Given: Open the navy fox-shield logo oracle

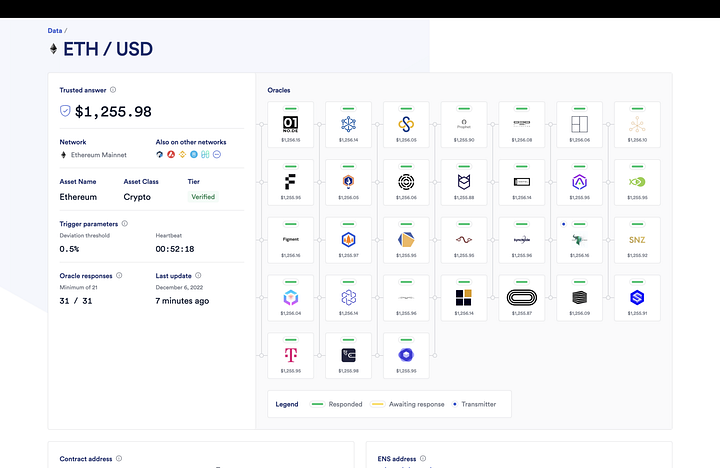Looking at the screenshot, I should (464, 182).
